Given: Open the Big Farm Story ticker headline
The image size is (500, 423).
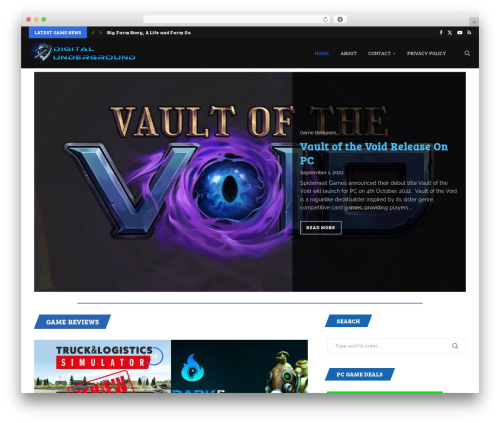Looking at the screenshot, I should 149,33.
